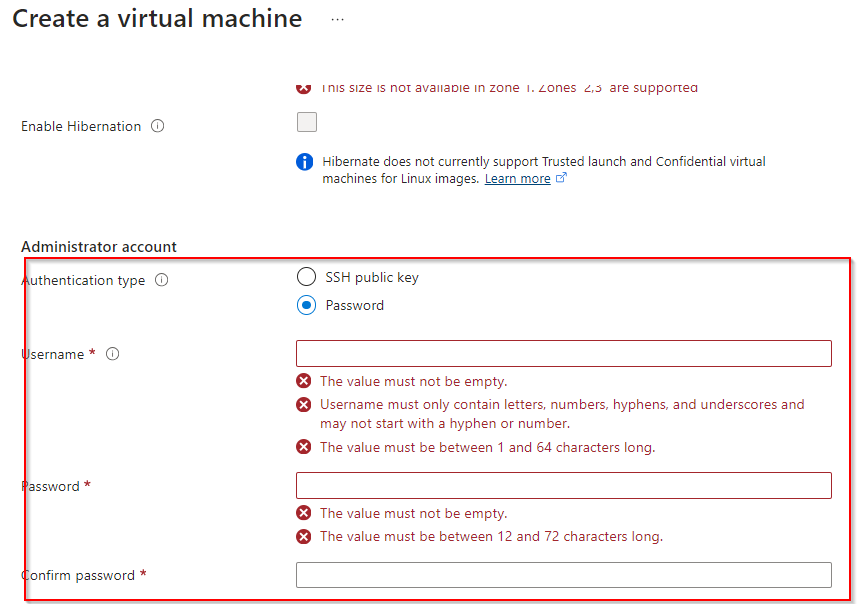The height and width of the screenshot is (604, 857).
Task: Click the external link icon after Learn more
Action: (x=561, y=179)
